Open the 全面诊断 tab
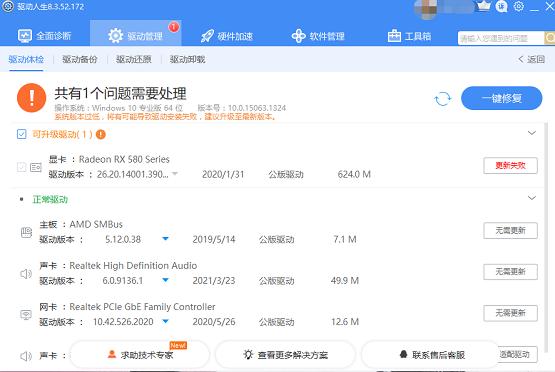The width and height of the screenshot is (555, 372). (44, 36)
